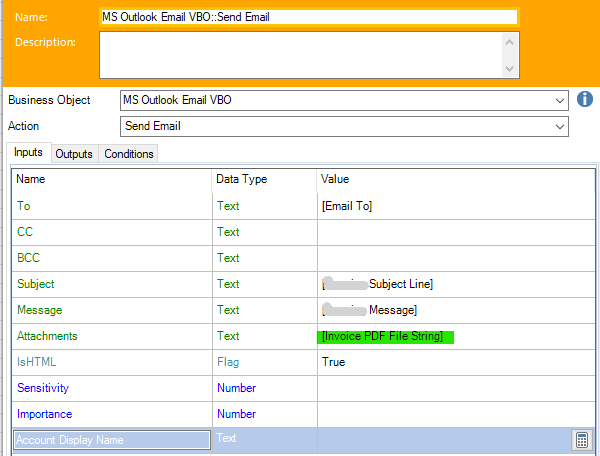Click inside the Description text box

coord(300,55)
